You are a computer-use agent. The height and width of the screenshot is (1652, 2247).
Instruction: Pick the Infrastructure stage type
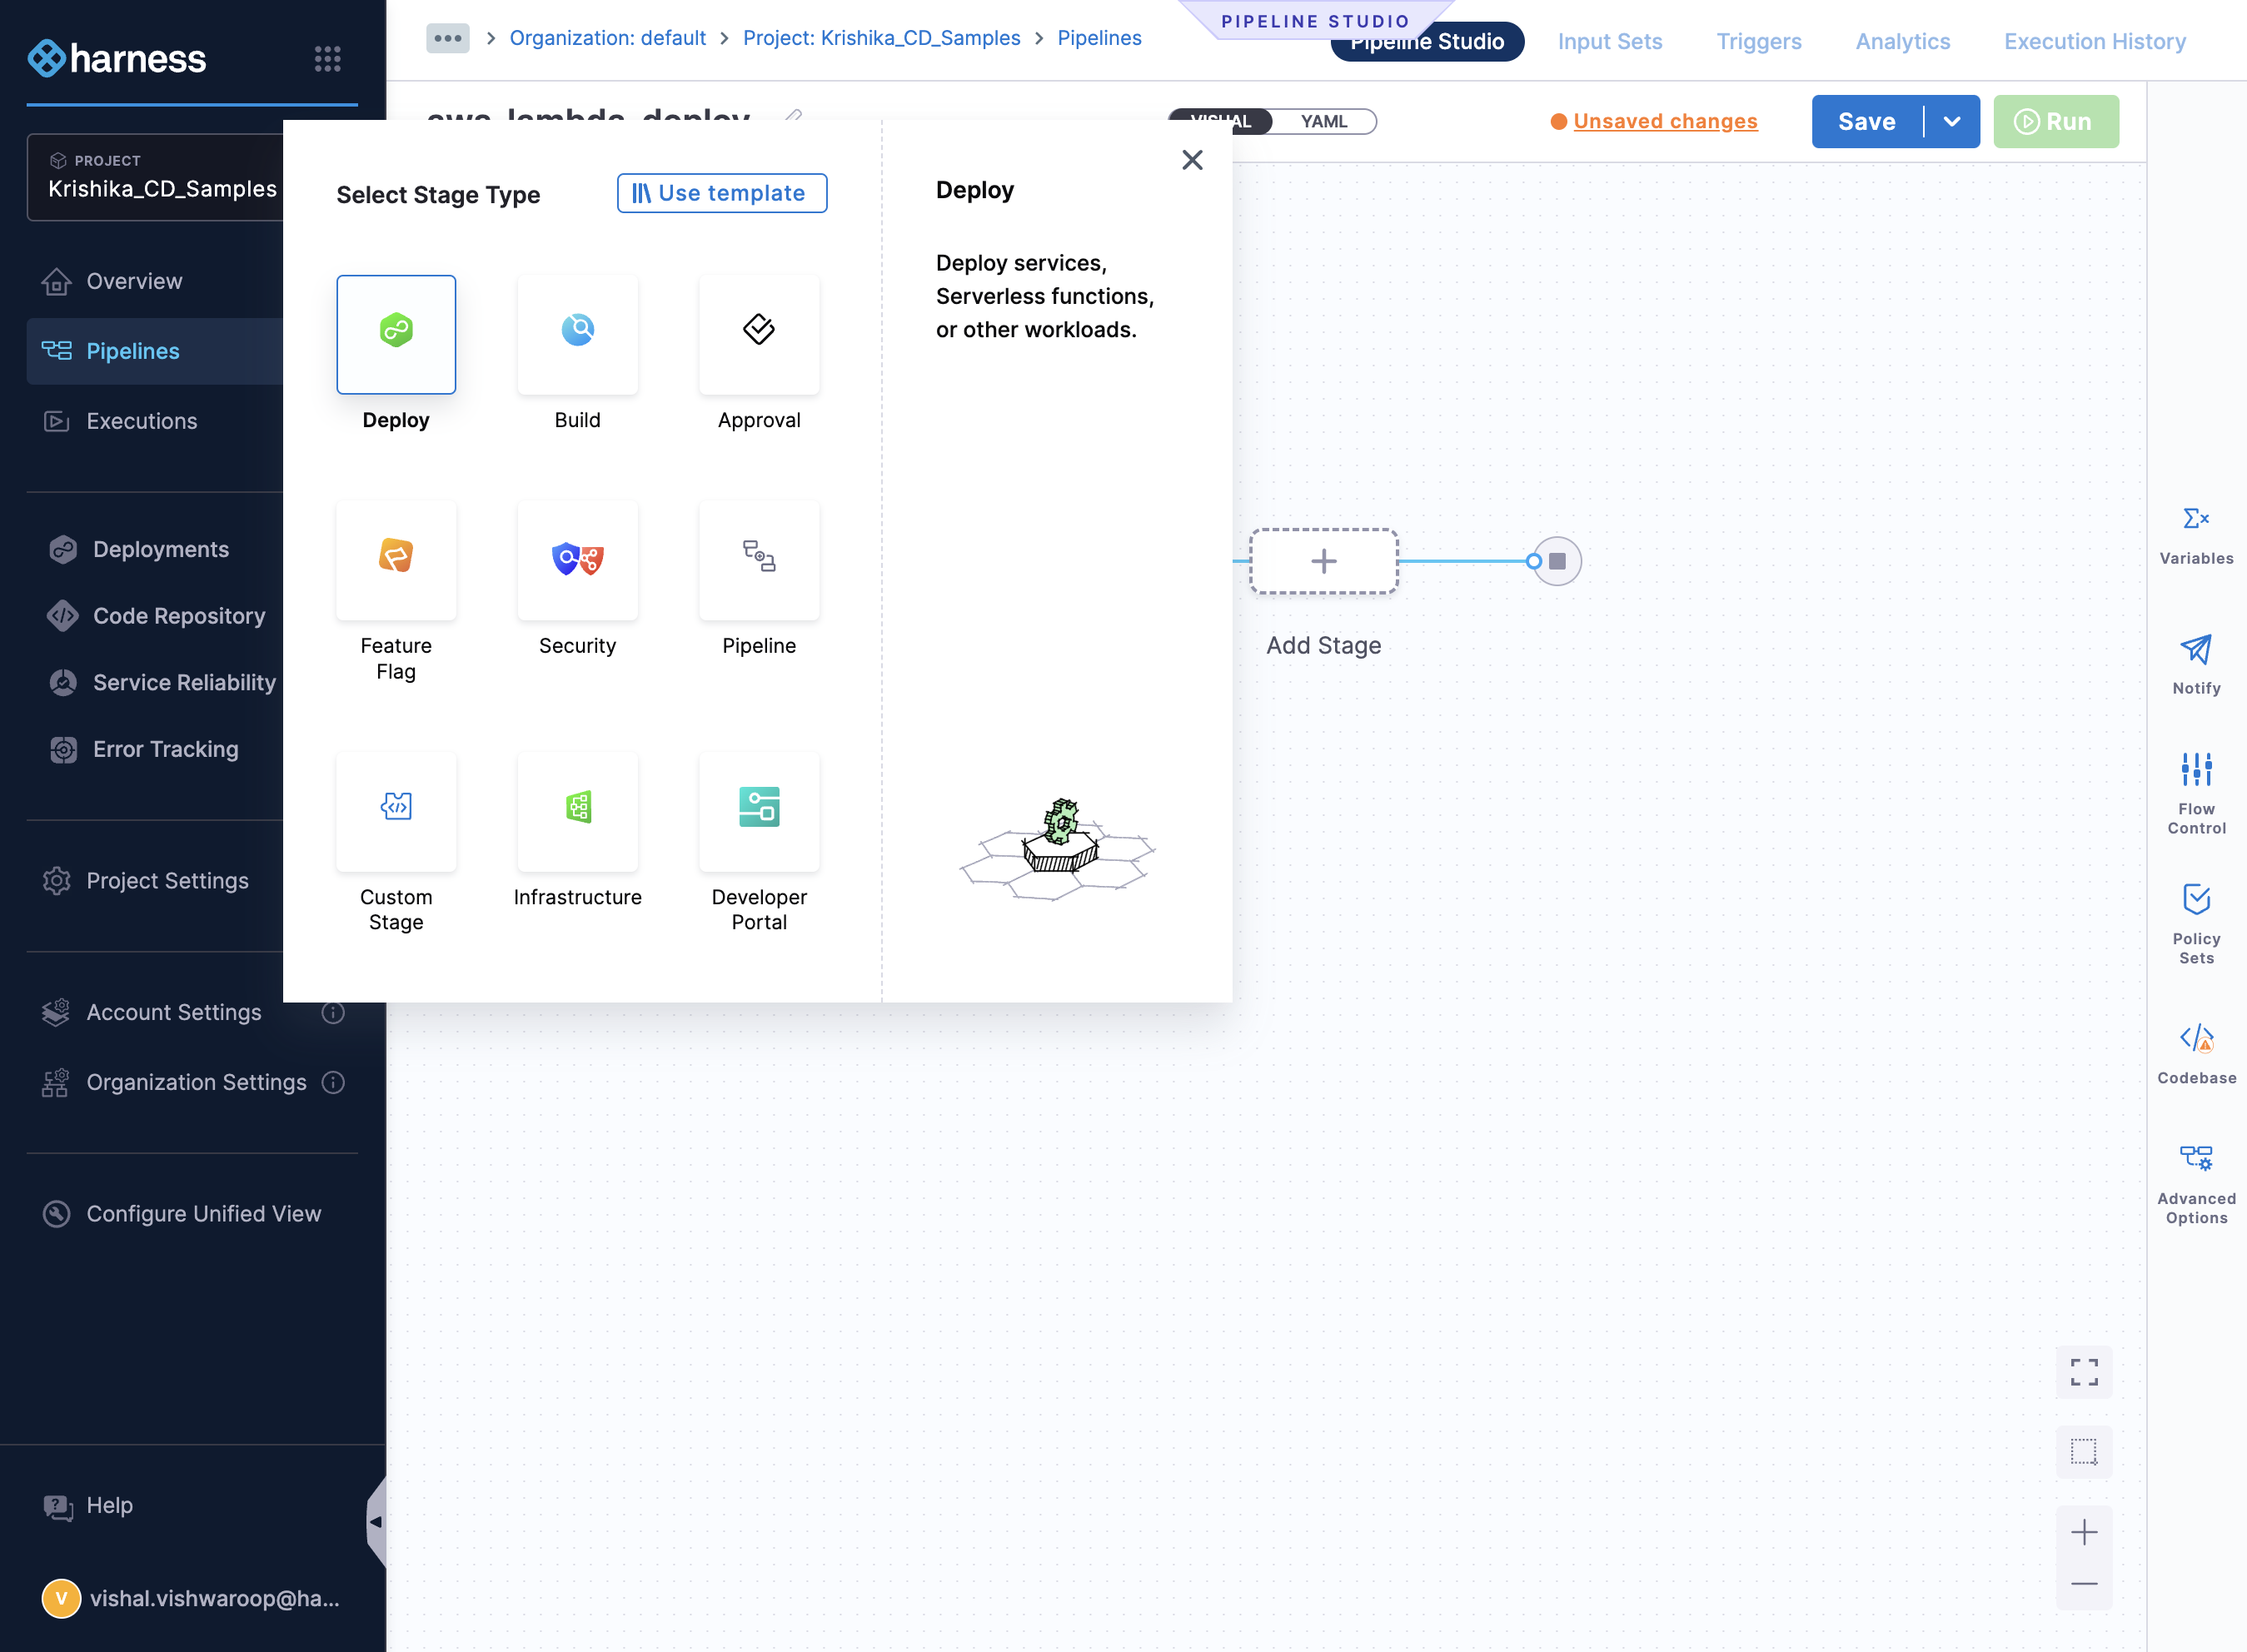pyautogui.click(x=577, y=811)
